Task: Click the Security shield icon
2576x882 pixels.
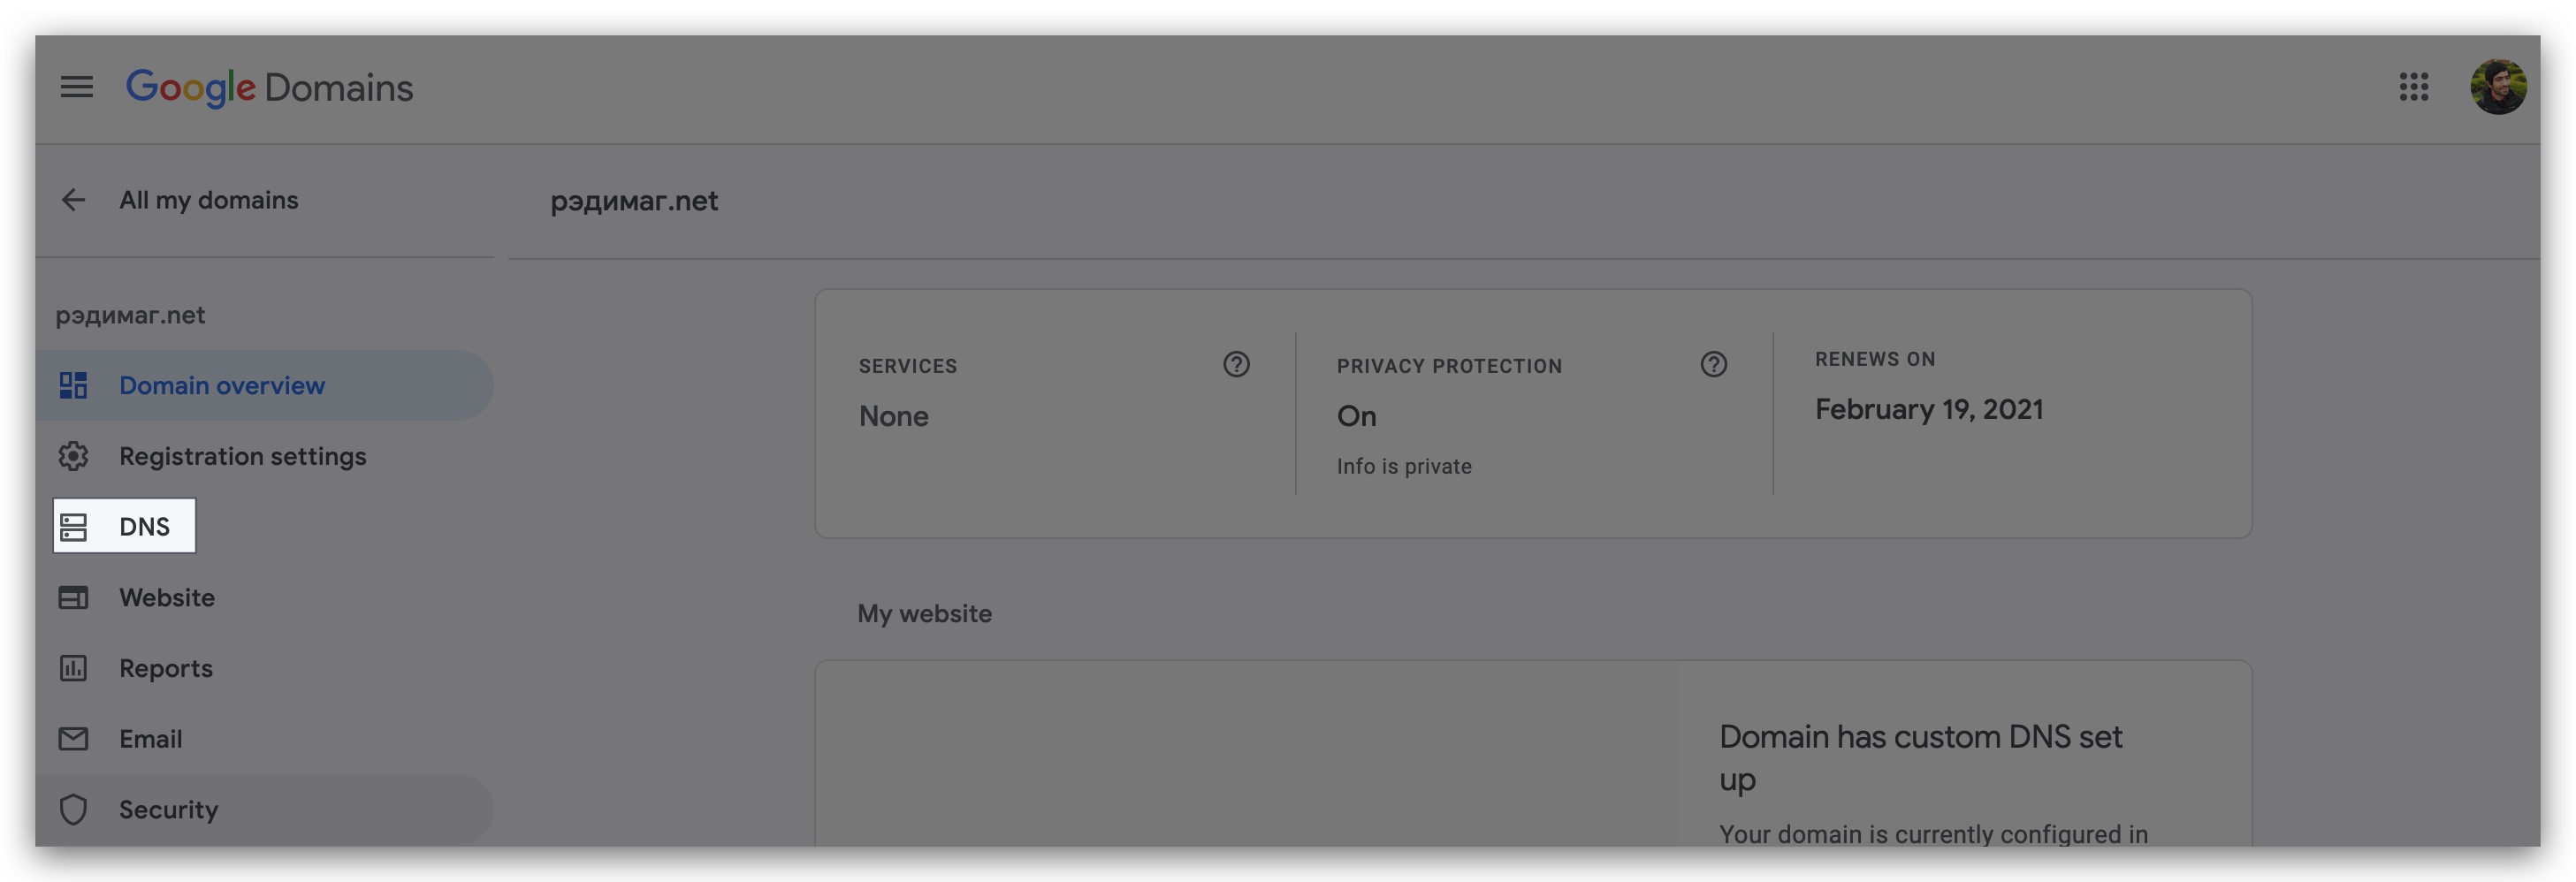Action: point(73,809)
